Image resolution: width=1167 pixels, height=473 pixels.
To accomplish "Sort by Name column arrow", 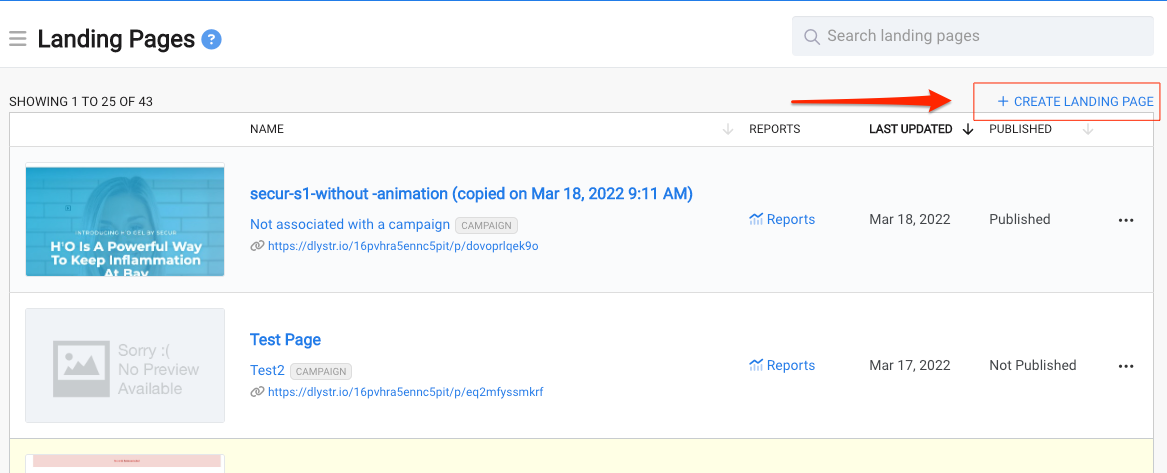I will coord(728,129).
